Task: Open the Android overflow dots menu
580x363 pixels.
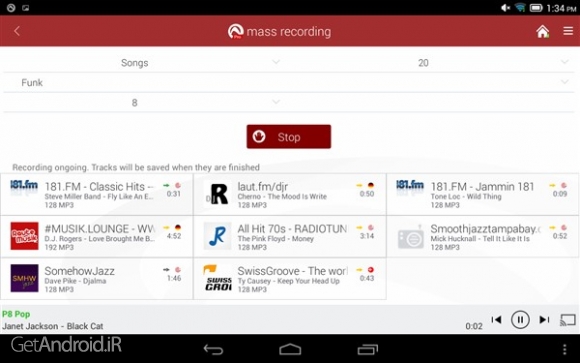Action: pos(564,349)
